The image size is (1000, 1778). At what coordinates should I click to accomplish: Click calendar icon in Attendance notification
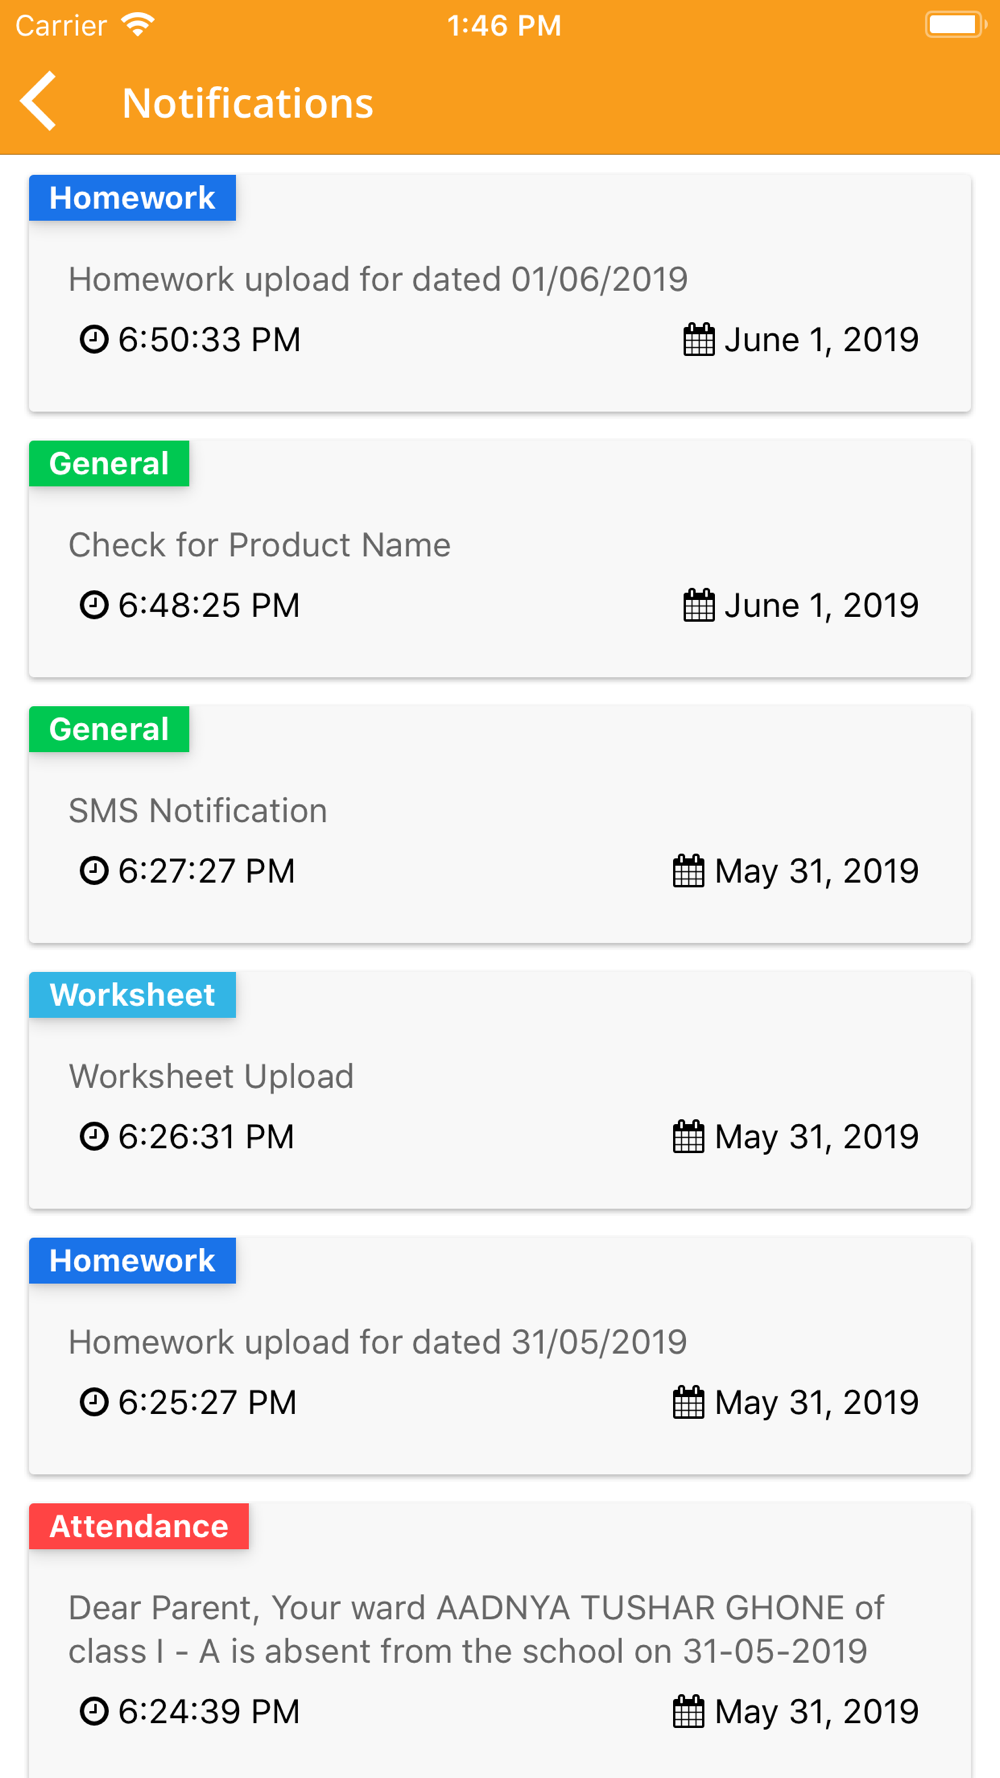(x=689, y=1712)
